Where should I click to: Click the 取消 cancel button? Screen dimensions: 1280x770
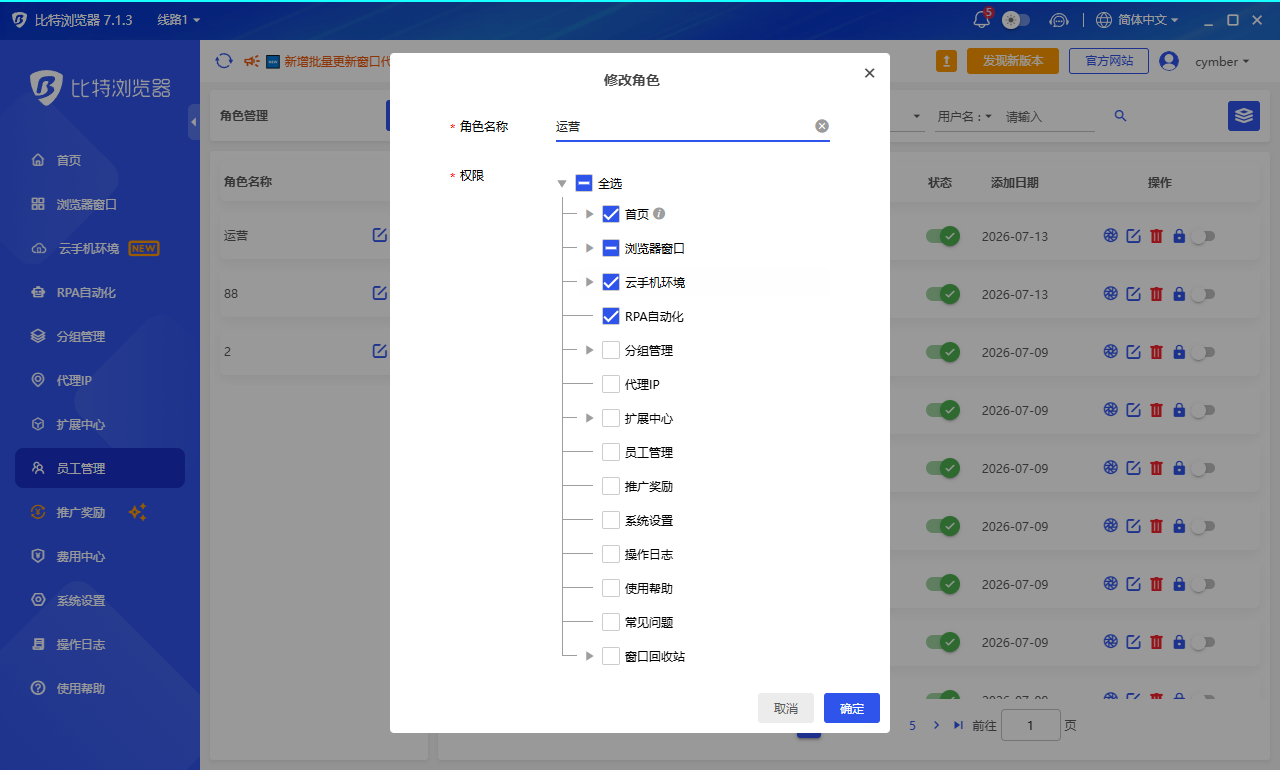click(x=786, y=708)
